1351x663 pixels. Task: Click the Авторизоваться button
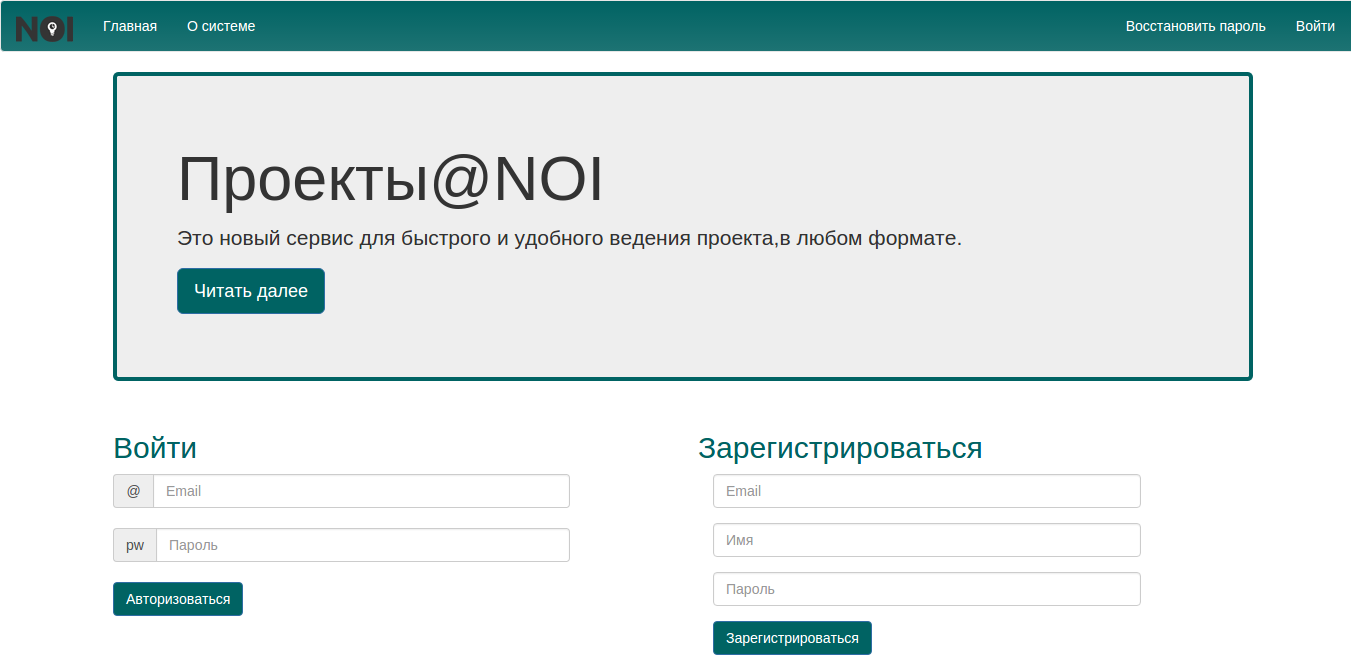178,599
